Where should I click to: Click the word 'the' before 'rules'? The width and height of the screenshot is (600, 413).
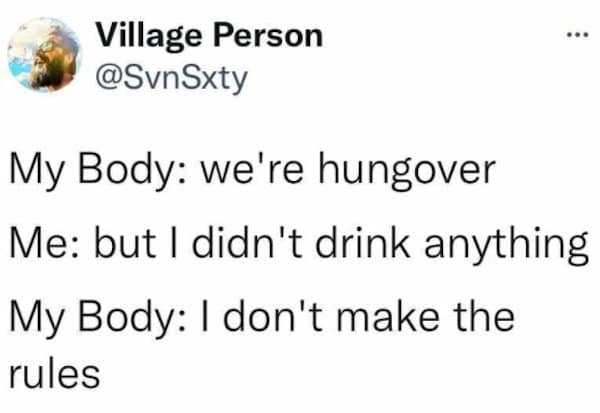click(x=484, y=316)
